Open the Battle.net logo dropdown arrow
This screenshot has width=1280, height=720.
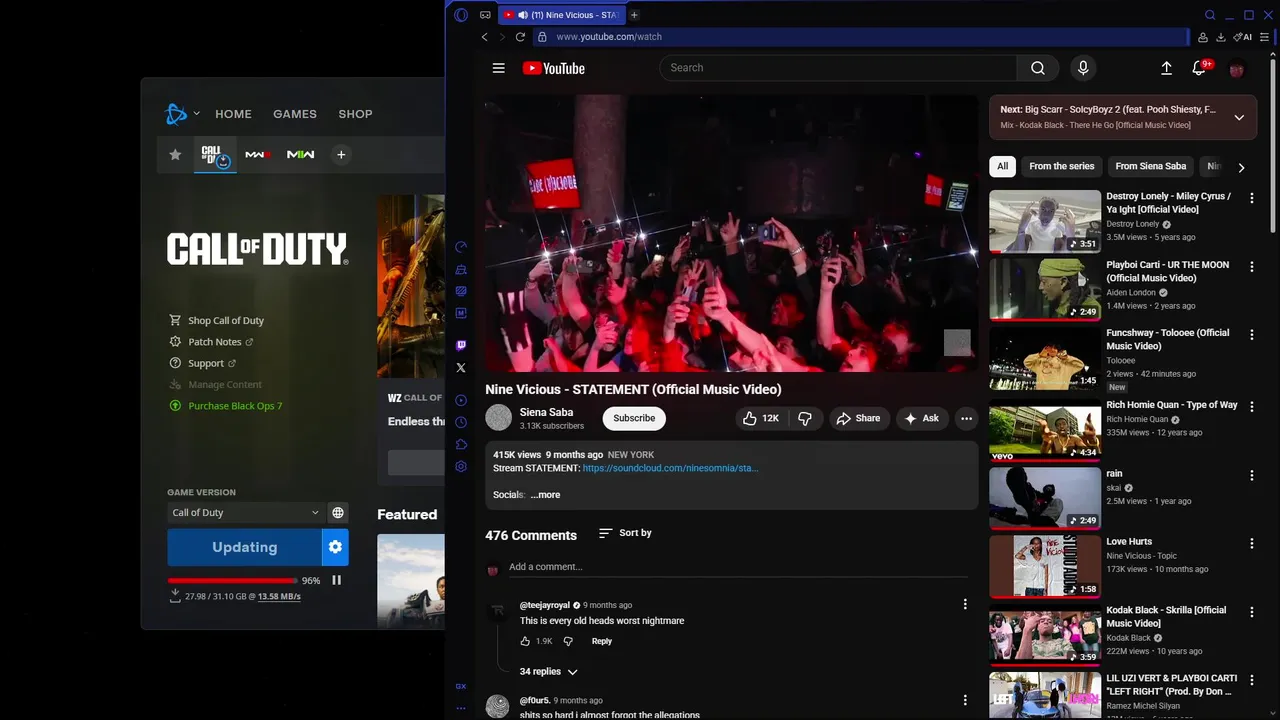(197, 114)
